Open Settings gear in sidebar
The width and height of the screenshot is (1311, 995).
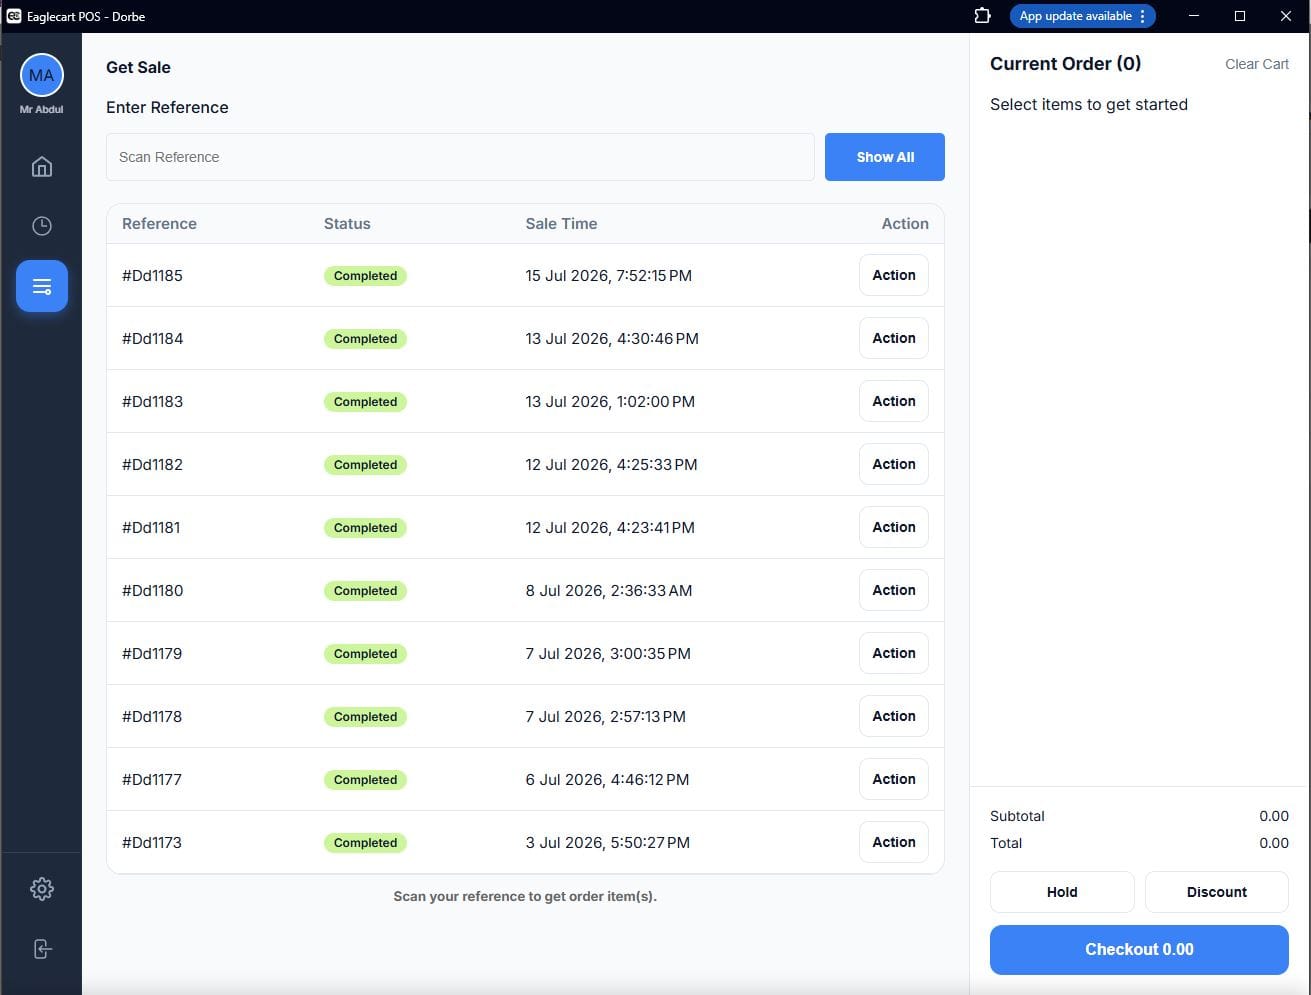tap(42, 889)
